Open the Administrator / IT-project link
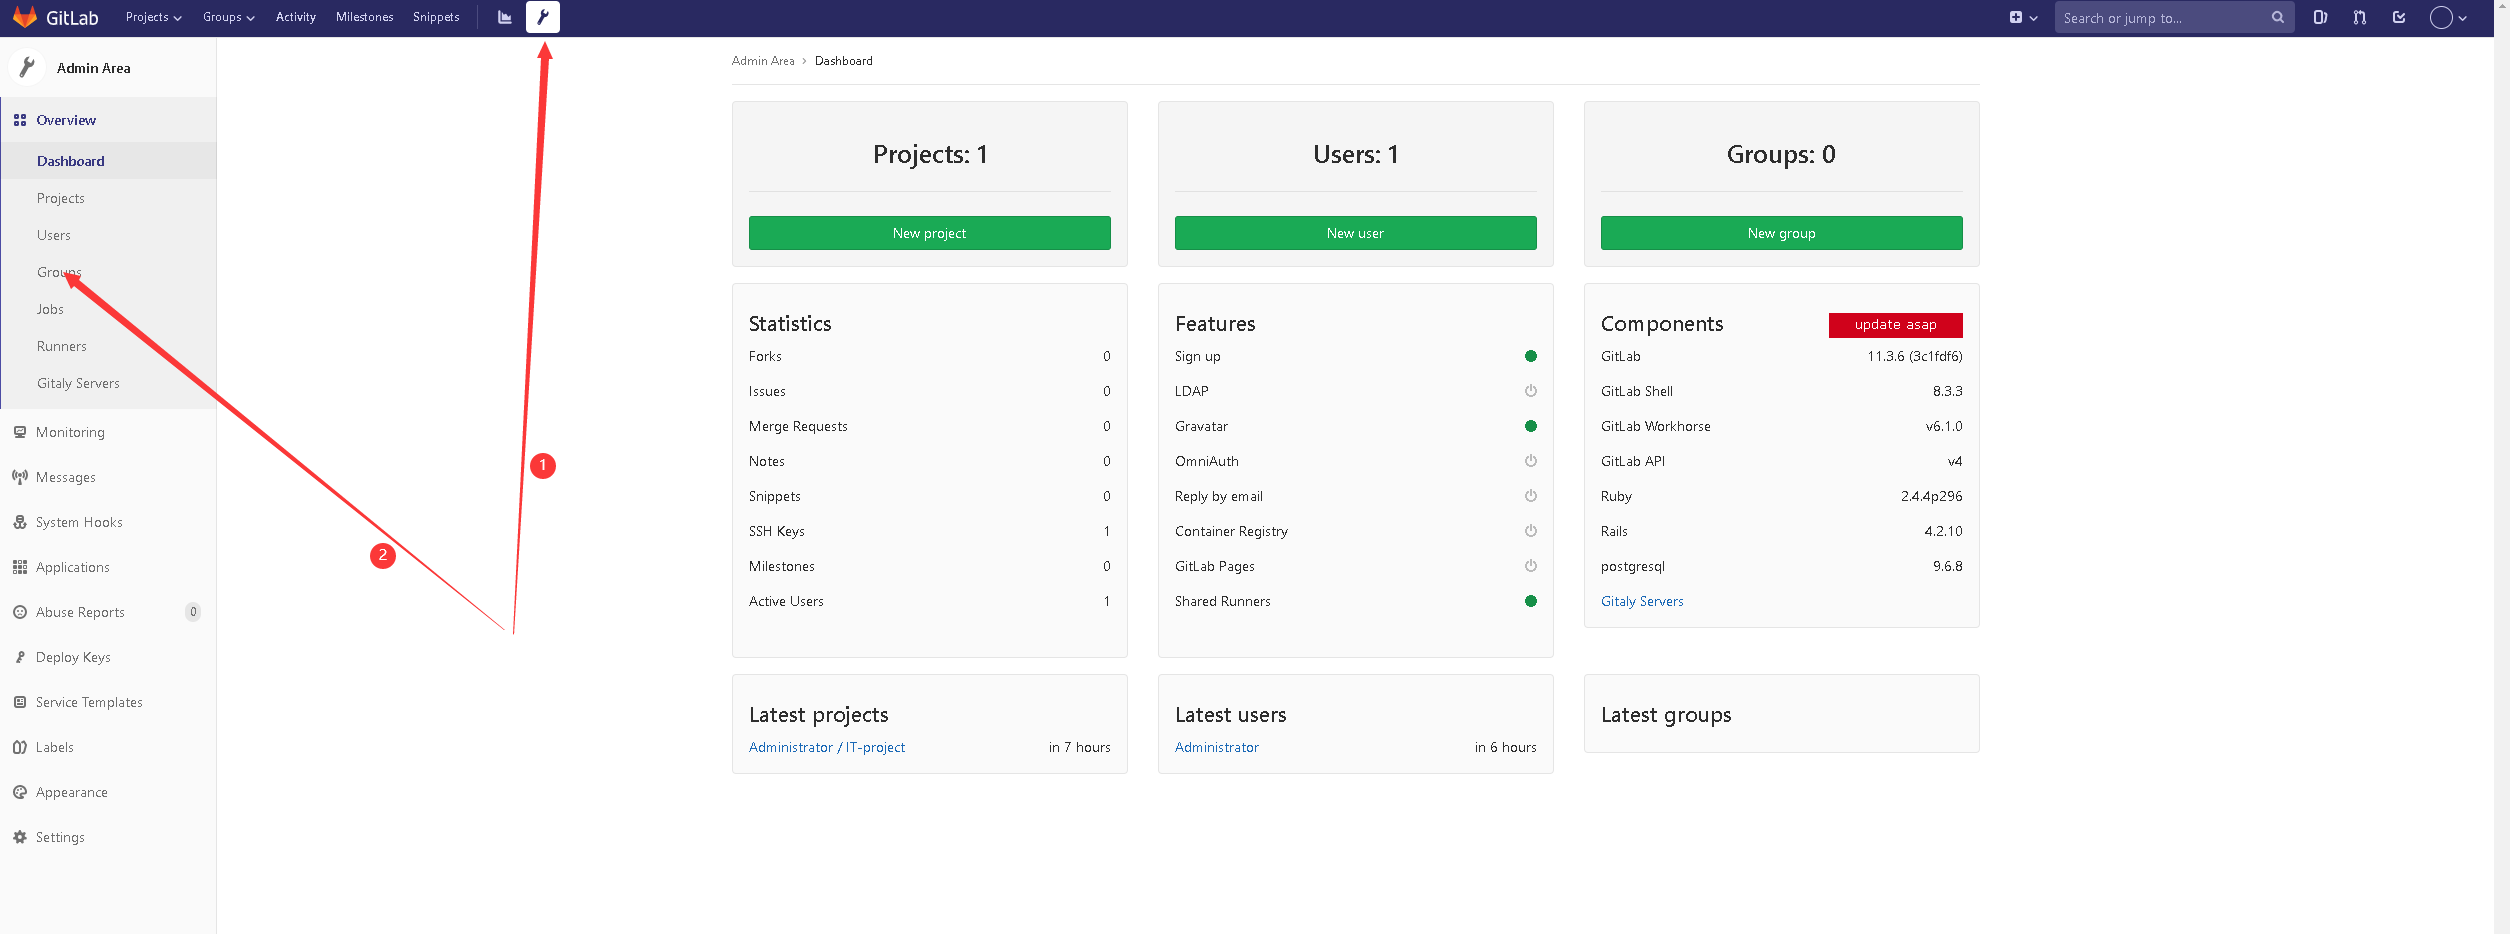 click(x=827, y=747)
